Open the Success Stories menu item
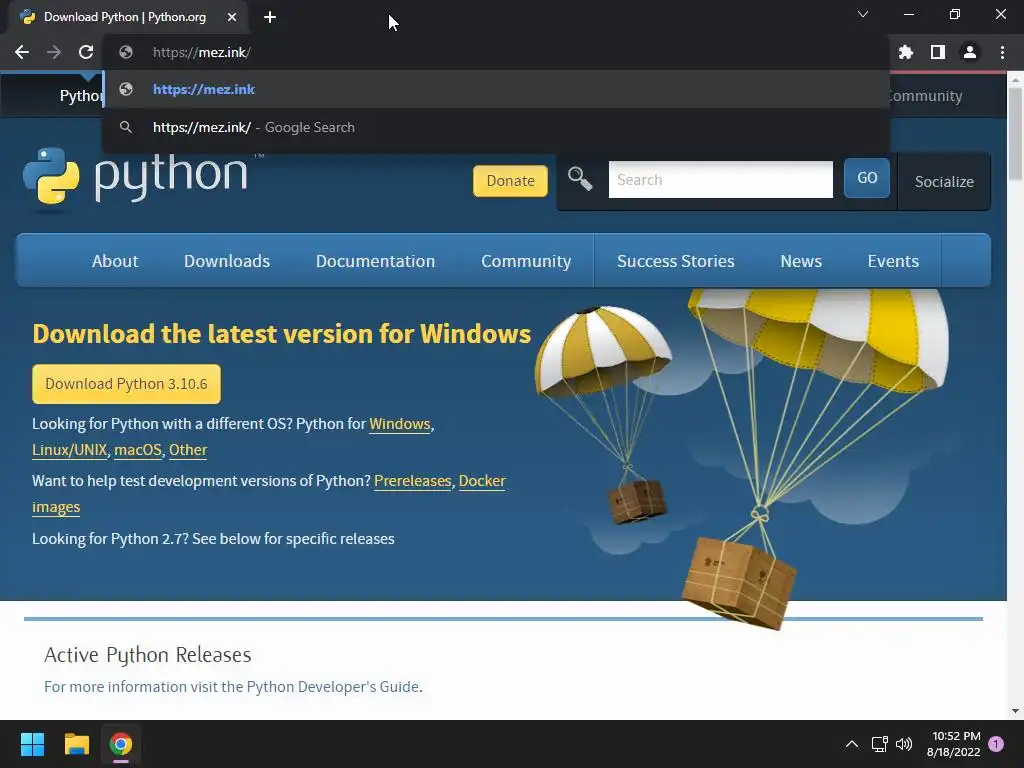 coord(676,261)
